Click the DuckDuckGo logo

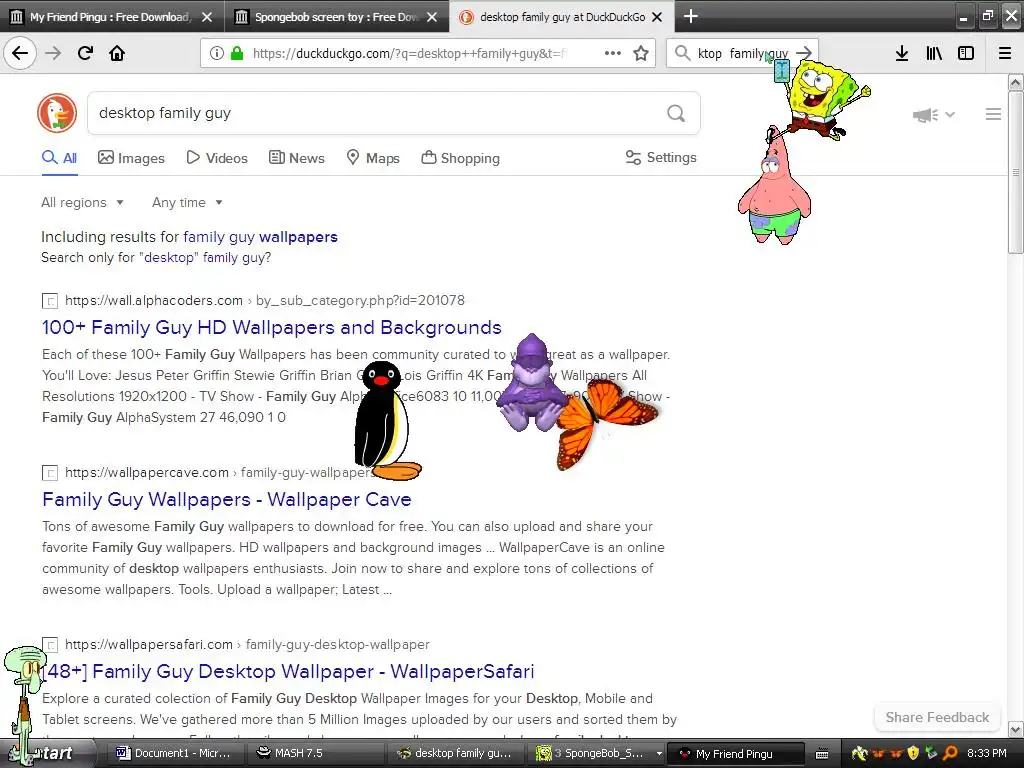[x=57, y=113]
